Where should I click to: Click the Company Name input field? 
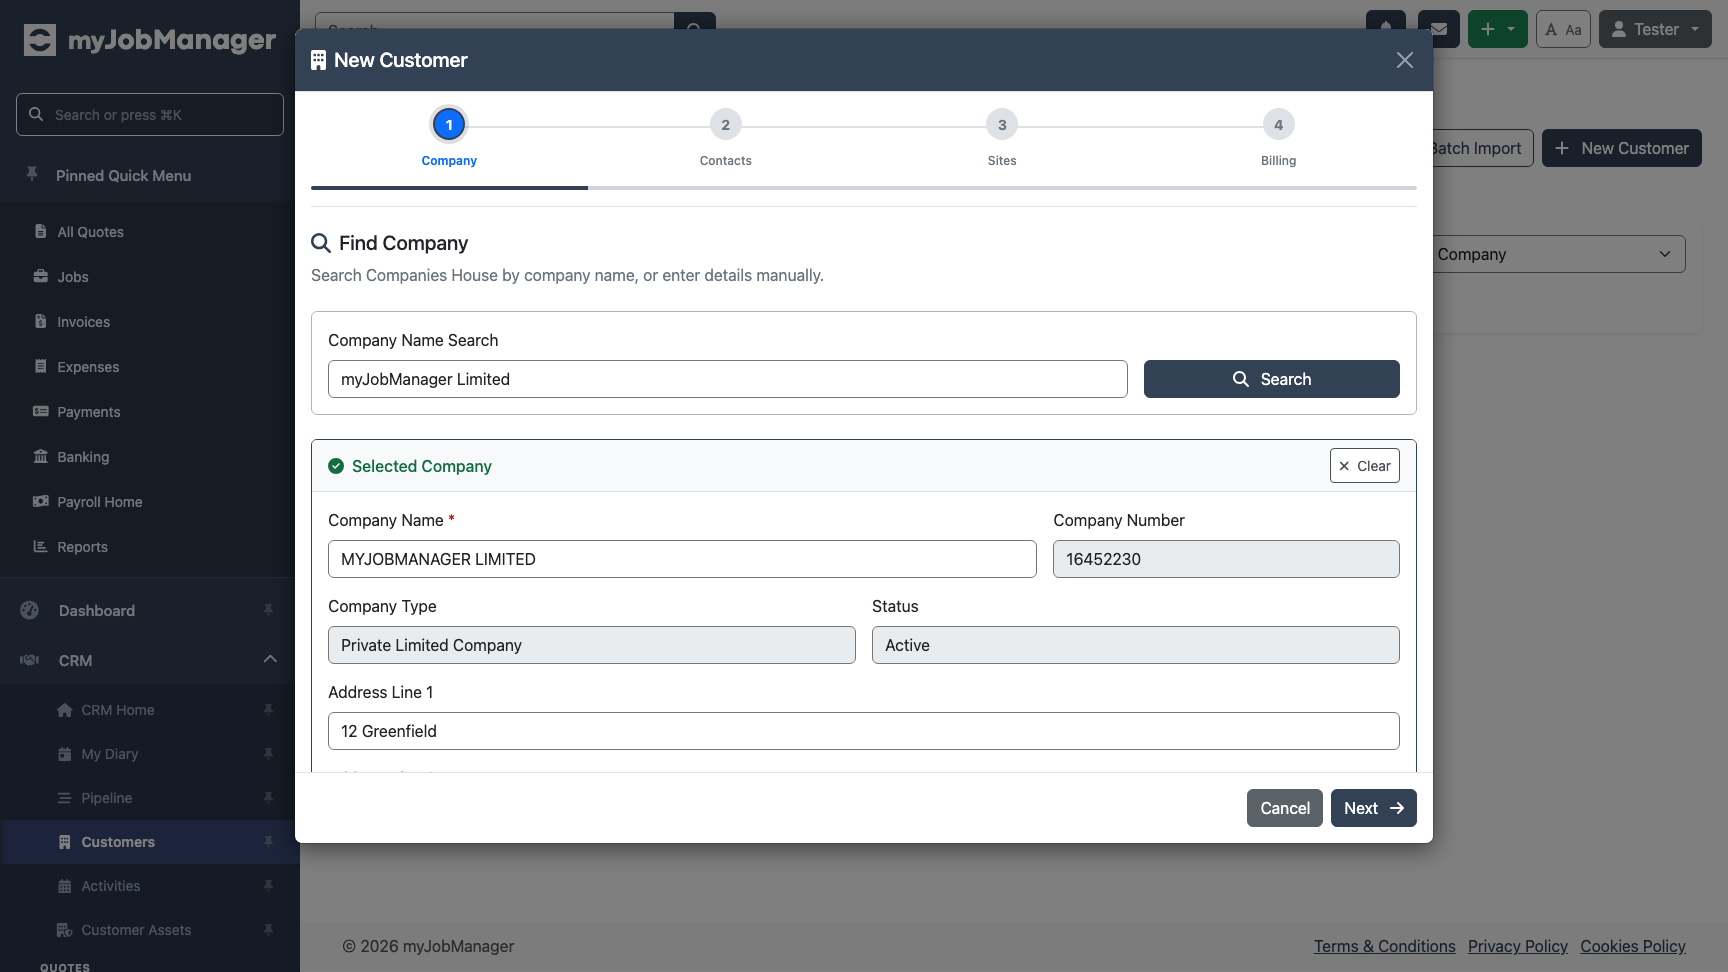coord(682,559)
